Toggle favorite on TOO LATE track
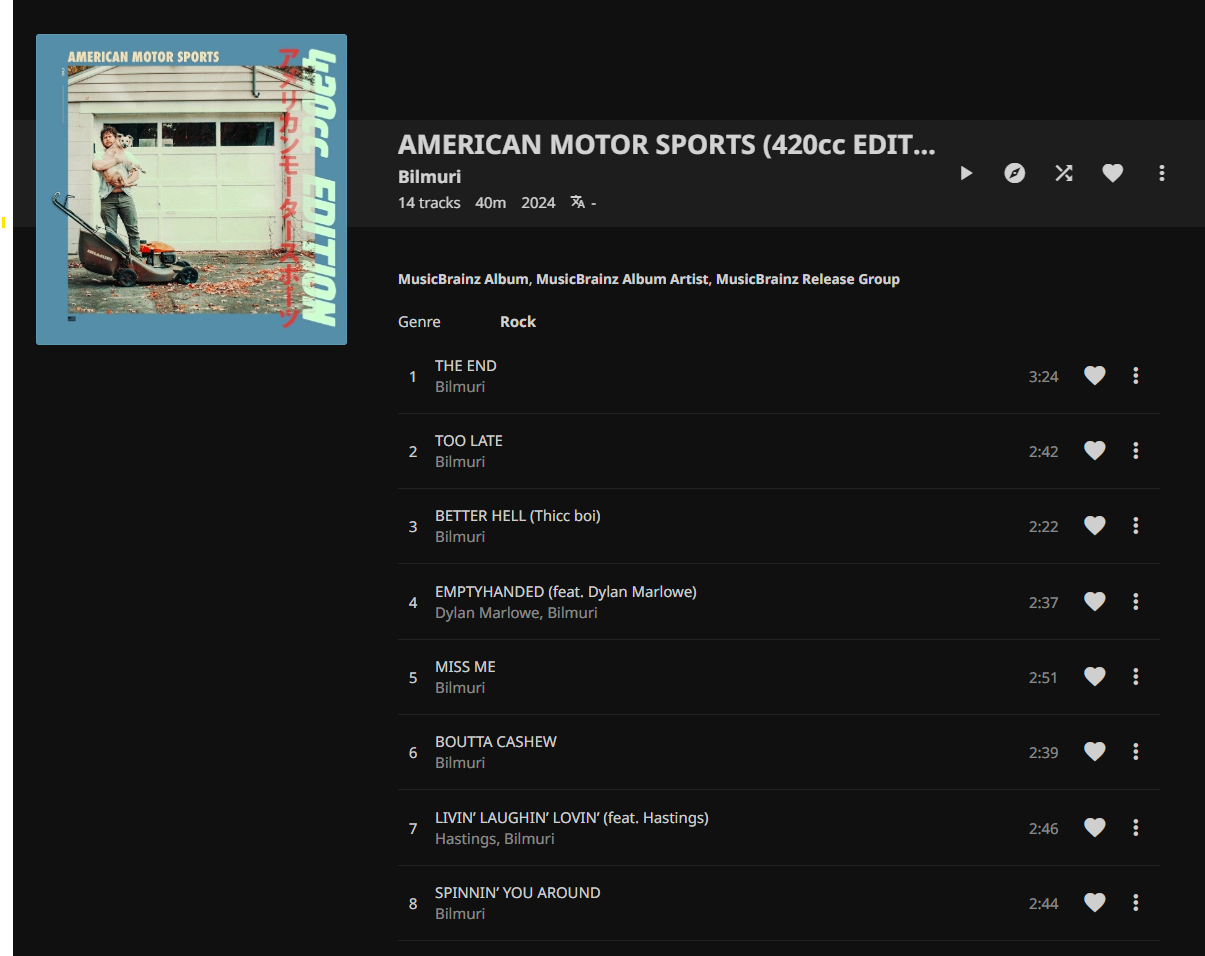Image resolution: width=1205 pixels, height=956 pixels. [x=1095, y=451]
